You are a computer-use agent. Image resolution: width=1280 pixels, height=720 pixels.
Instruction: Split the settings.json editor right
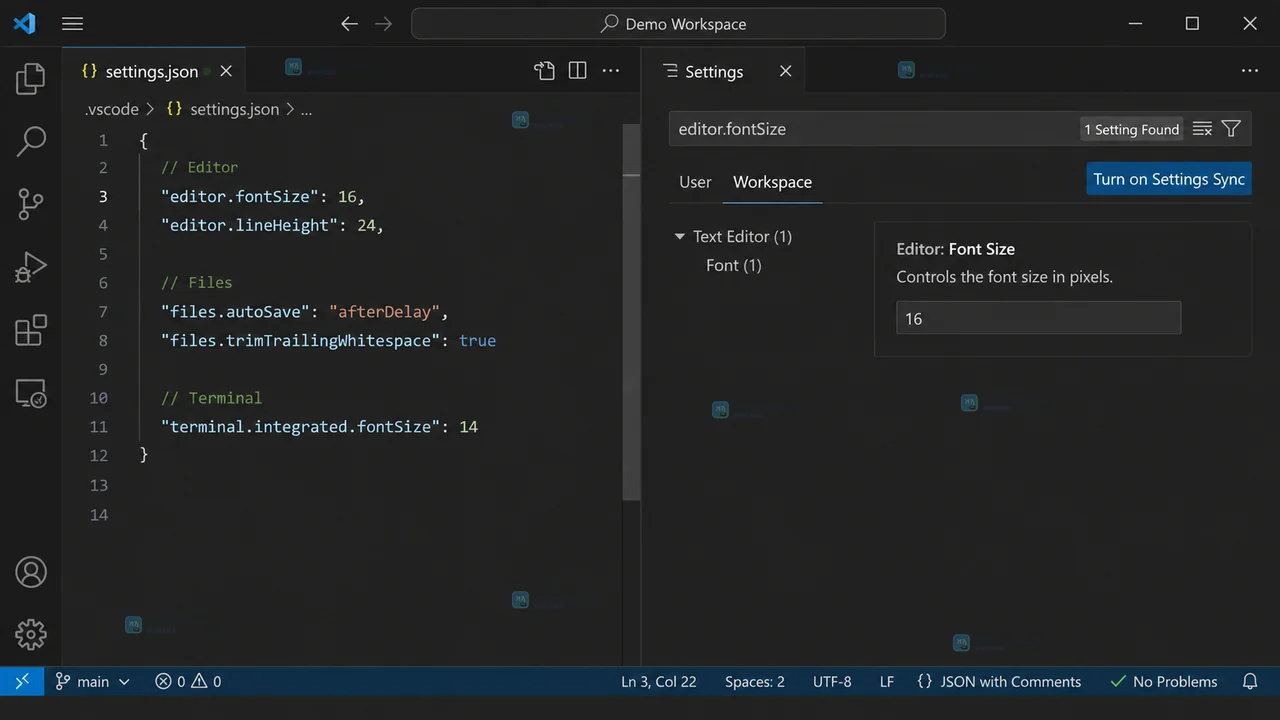(x=577, y=71)
